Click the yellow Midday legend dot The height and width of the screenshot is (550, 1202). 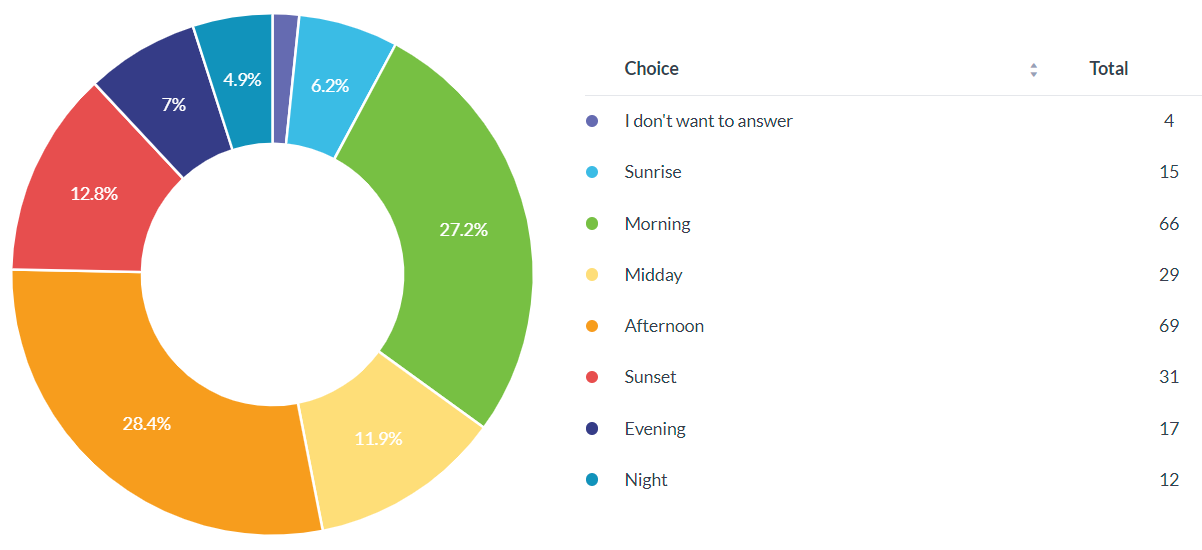(592, 275)
